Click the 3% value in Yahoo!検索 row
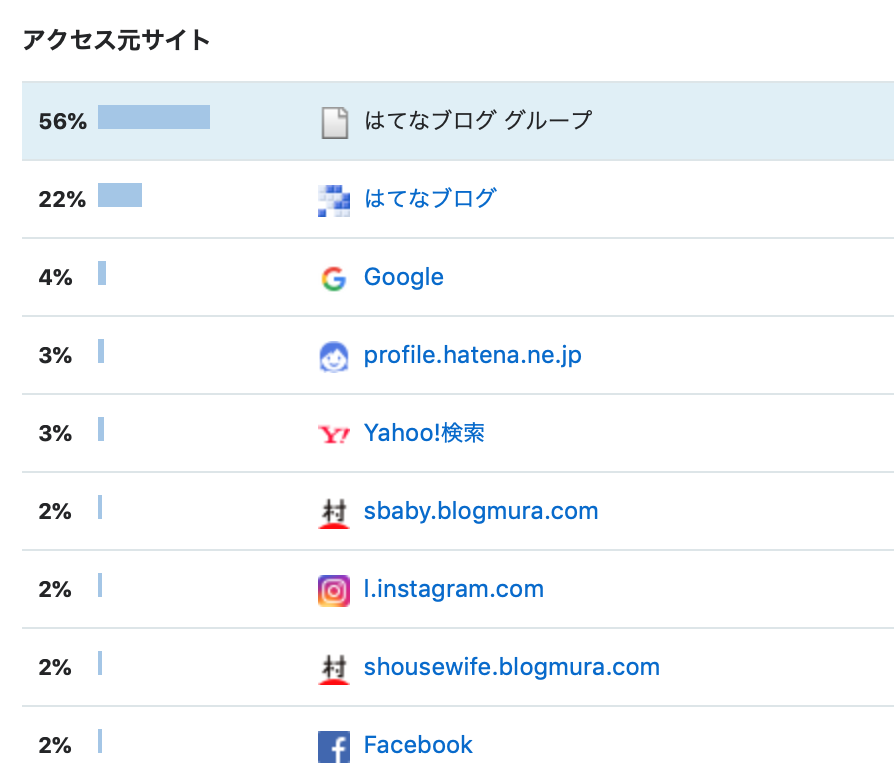Screen dimensions: 894x774 [55, 434]
